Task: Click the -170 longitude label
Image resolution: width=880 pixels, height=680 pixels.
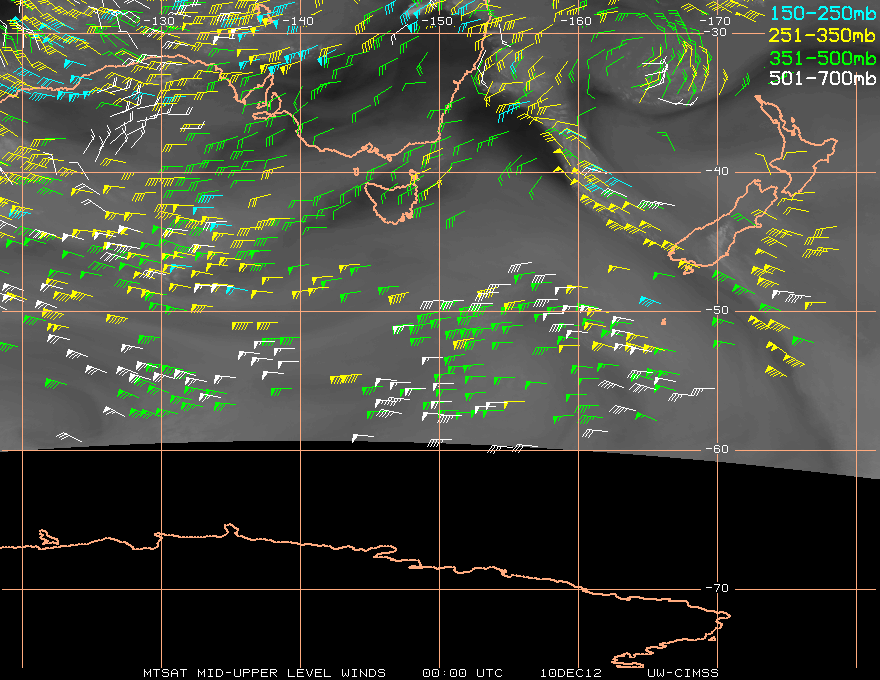Action: (x=715, y=21)
